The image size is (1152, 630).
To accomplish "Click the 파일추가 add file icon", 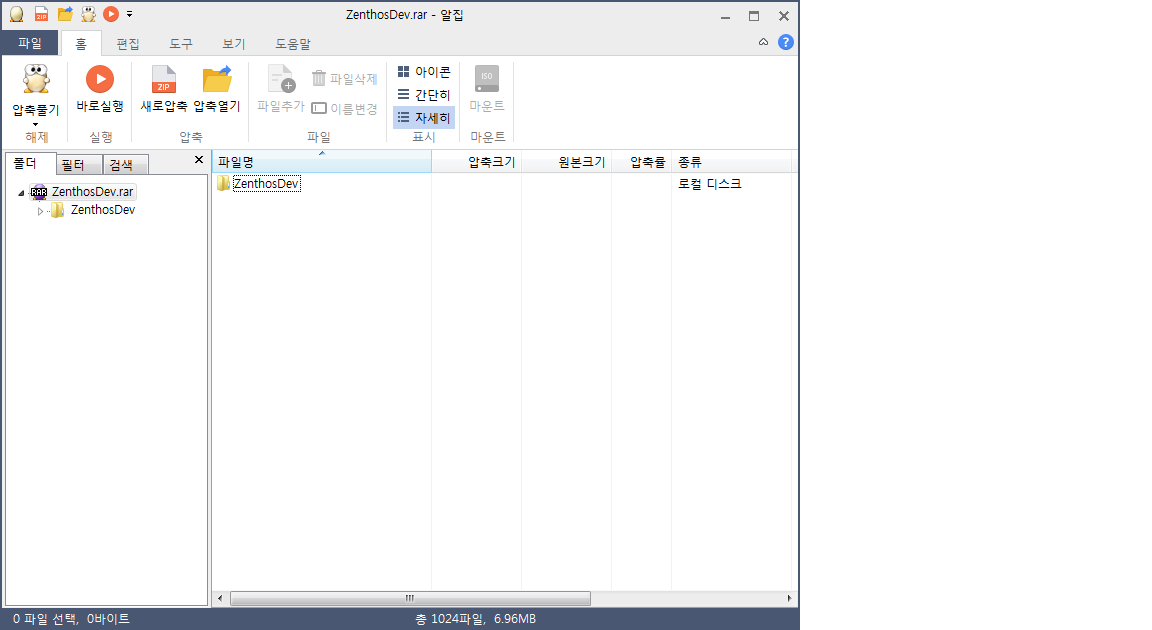I will [x=281, y=79].
